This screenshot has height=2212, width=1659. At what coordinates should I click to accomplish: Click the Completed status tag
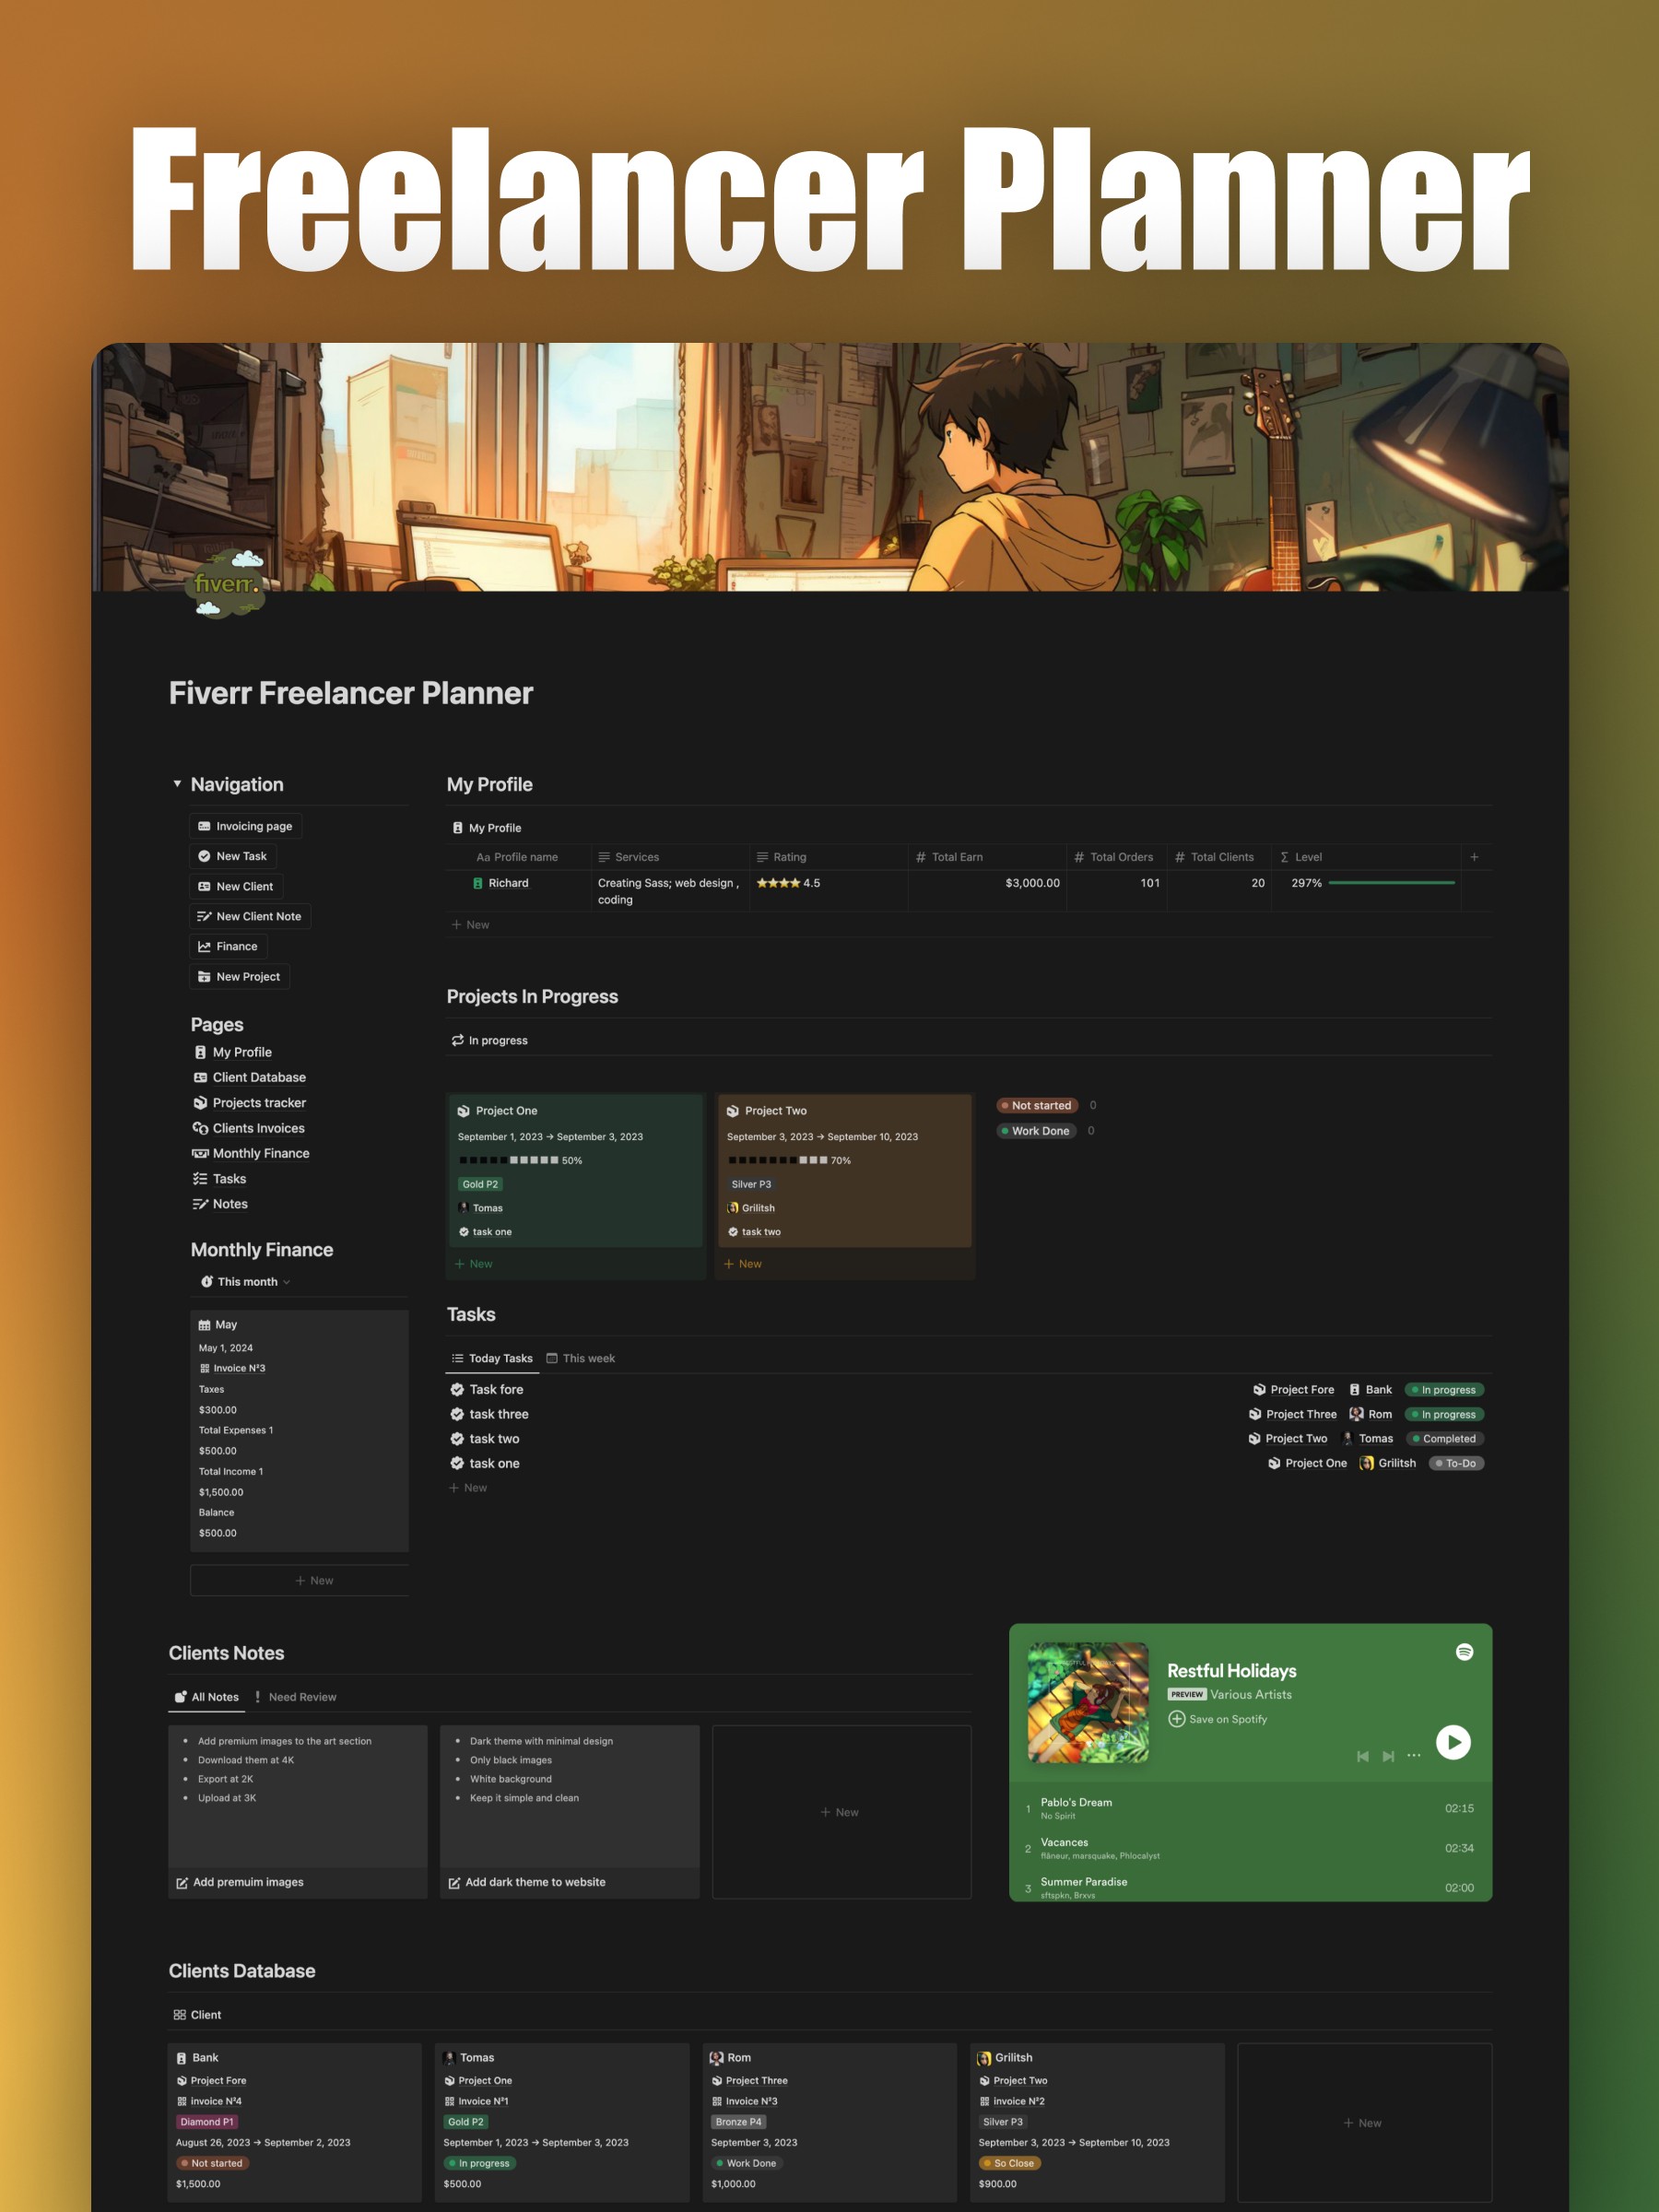tap(1445, 1439)
